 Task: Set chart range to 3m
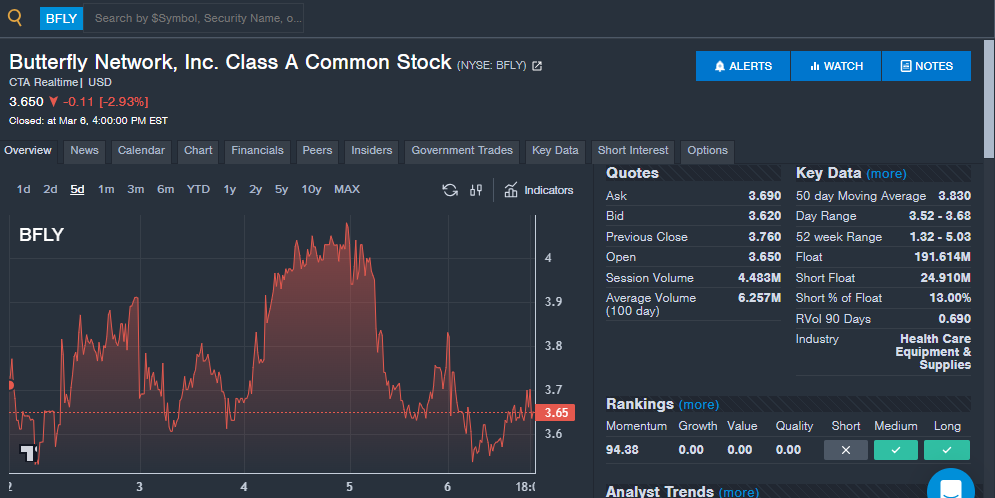(x=136, y=189)
